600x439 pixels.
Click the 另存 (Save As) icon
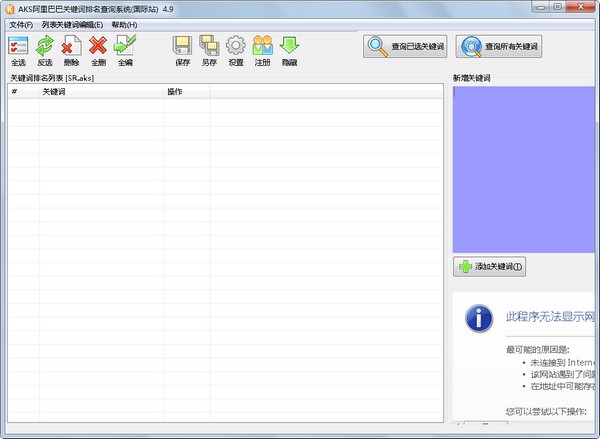[x=209, y=47]
